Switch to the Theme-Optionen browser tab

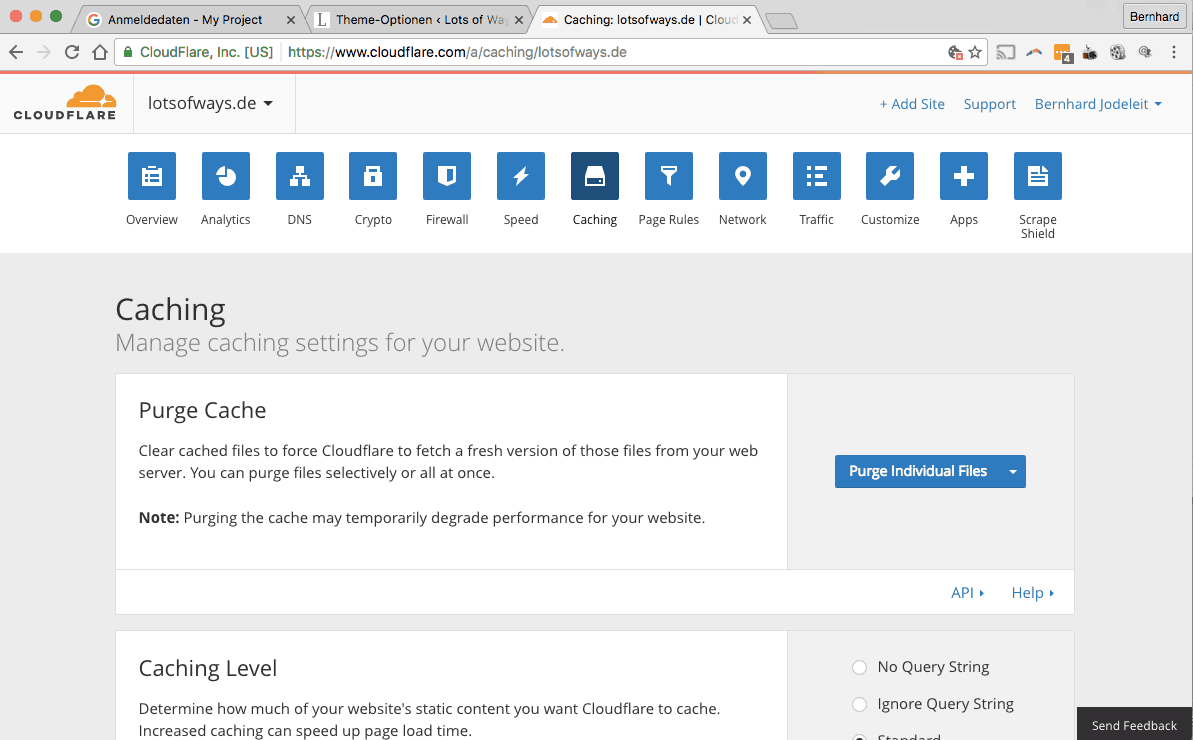pyautogui.click(x=417, y=19)
